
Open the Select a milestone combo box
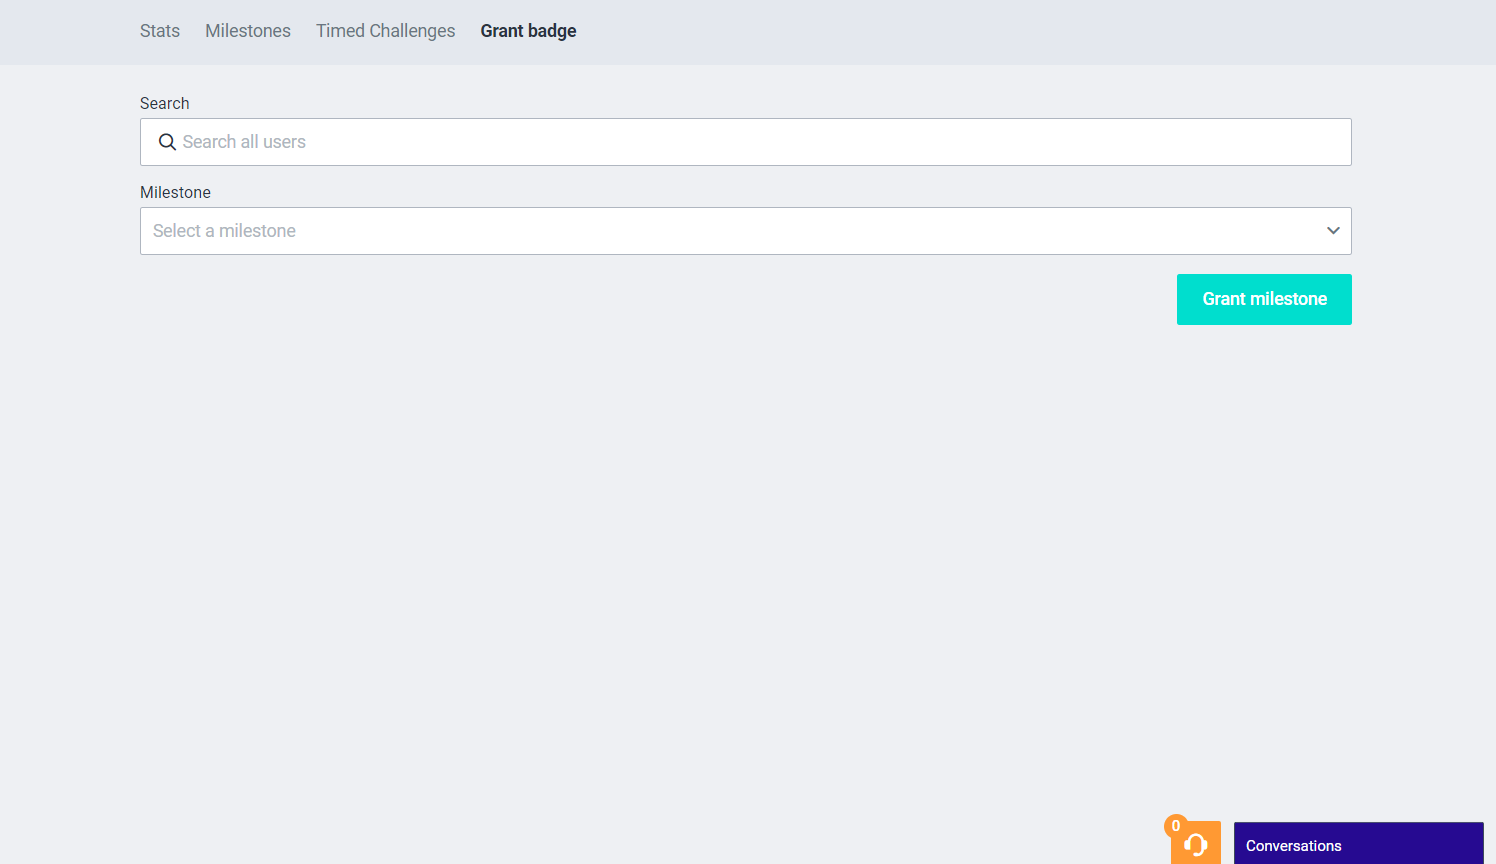coord(745,231)
